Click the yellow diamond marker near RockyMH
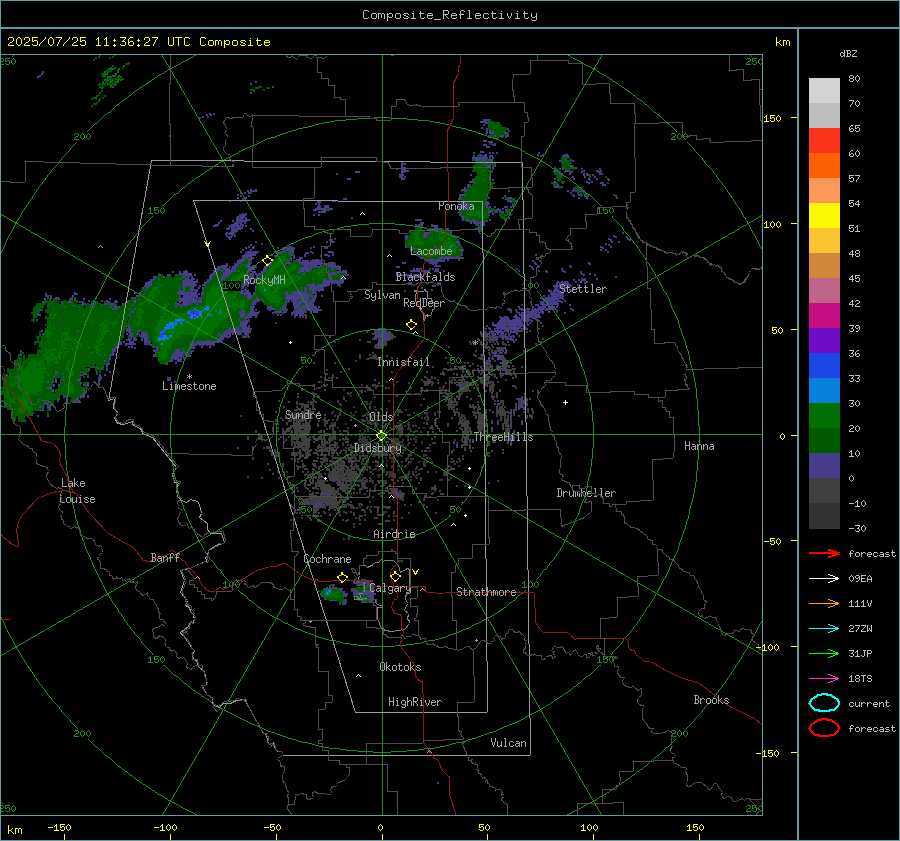This screenshot has height=841, width=900. 267,261
